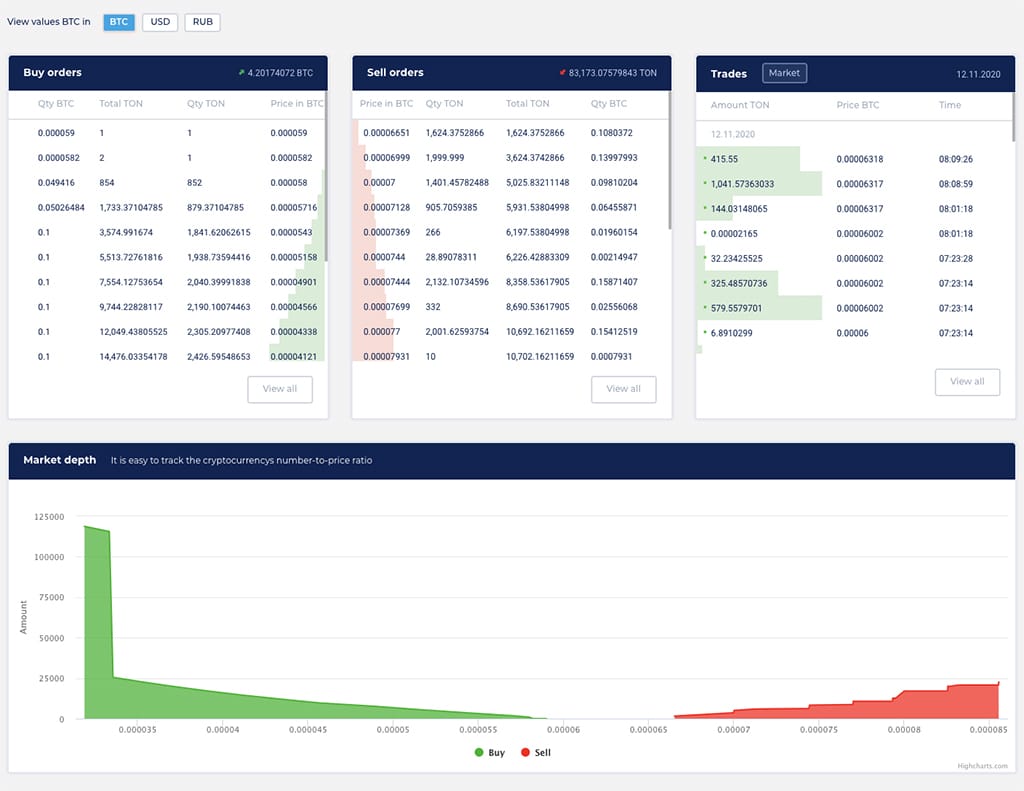Click trade amount 144.03148065
Screen dimensions: 1024x791
coord(739,208)
